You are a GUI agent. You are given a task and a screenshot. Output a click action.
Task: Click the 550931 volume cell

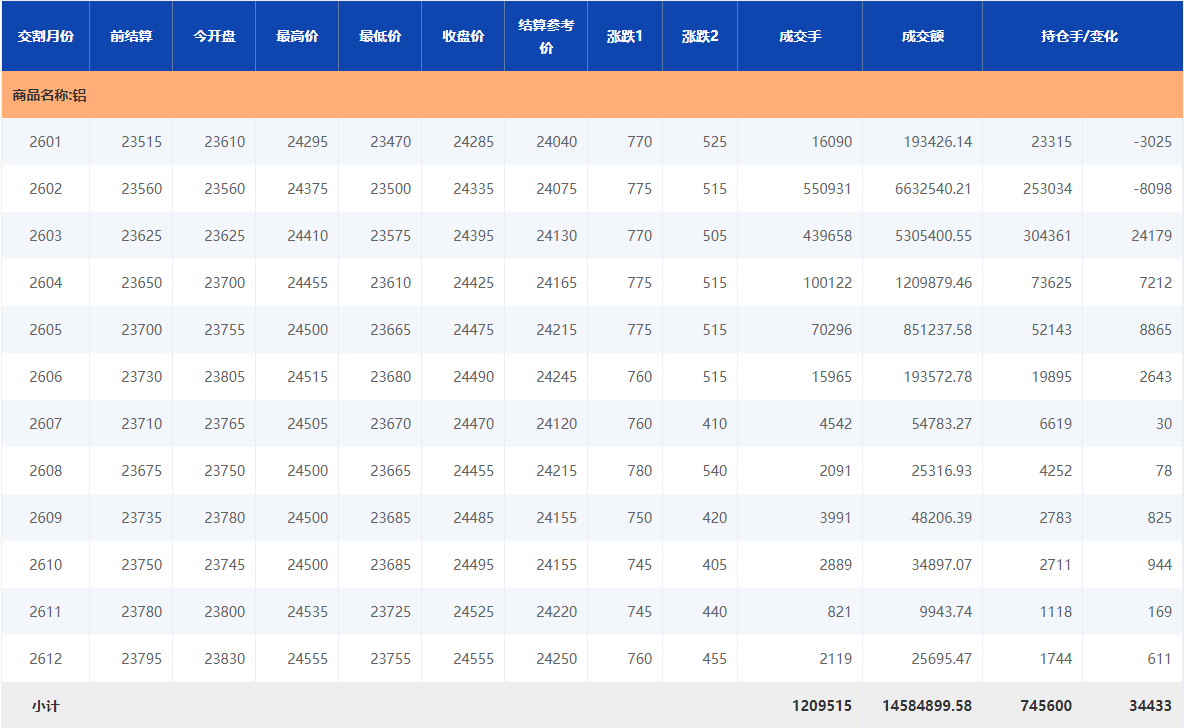click(827, 189)
